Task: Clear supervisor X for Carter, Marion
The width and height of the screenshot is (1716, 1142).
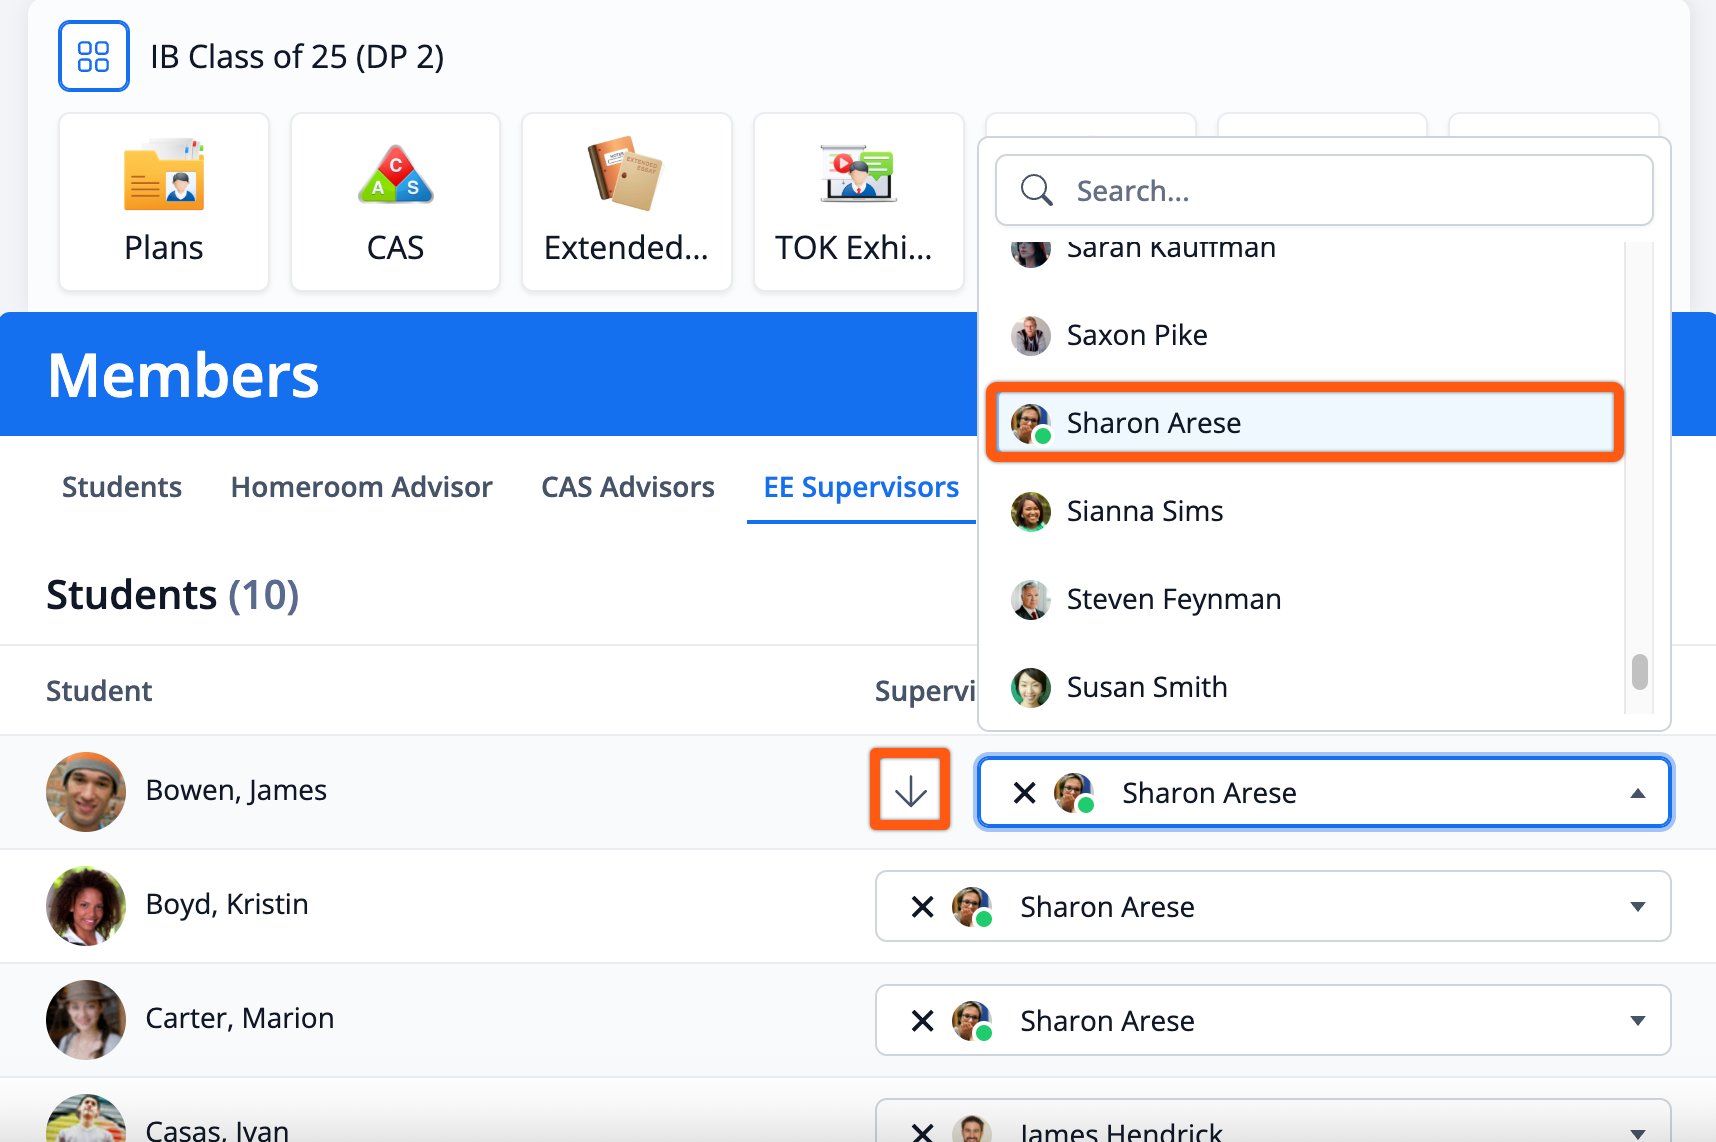Action: coord(922,1021)
